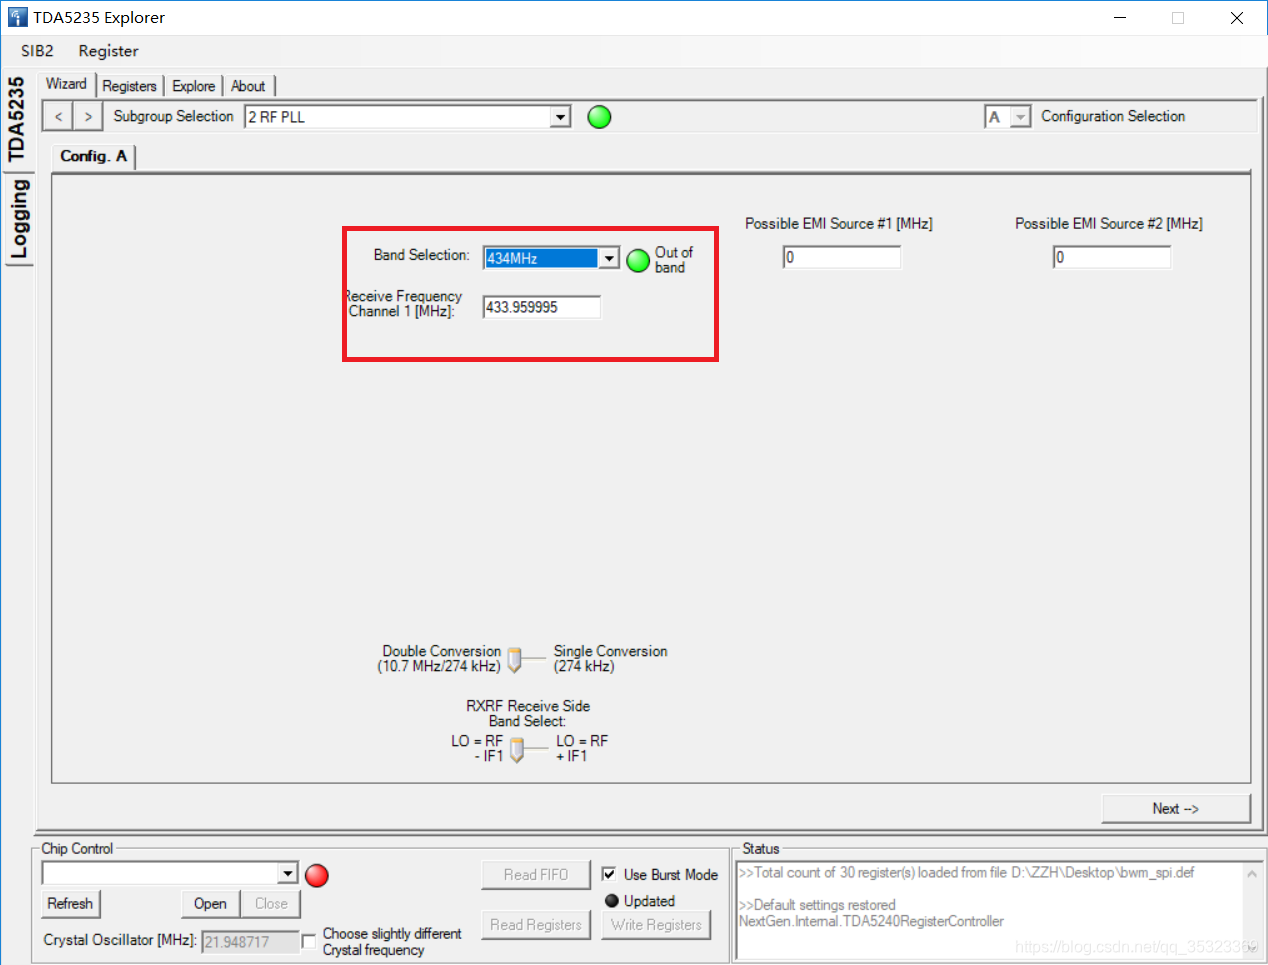The height and width of the screenshot is (965, 1268).
Task: Click the Single Conversion (274 kHz) label
Action: coord(610,658)
